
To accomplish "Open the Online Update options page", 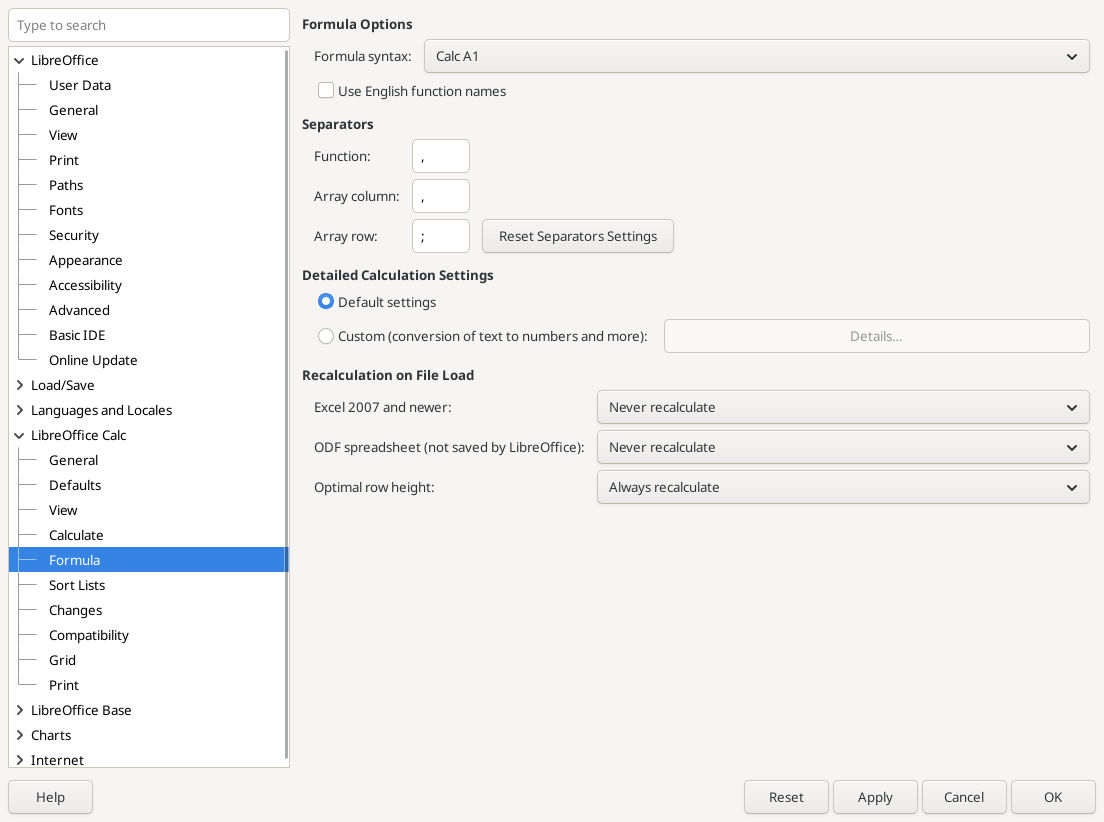I will point(93,361).
